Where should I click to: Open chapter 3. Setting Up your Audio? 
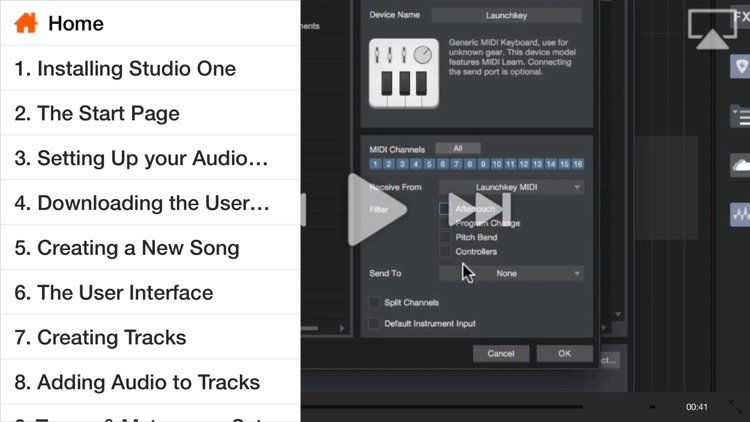(x=150, y=158)
